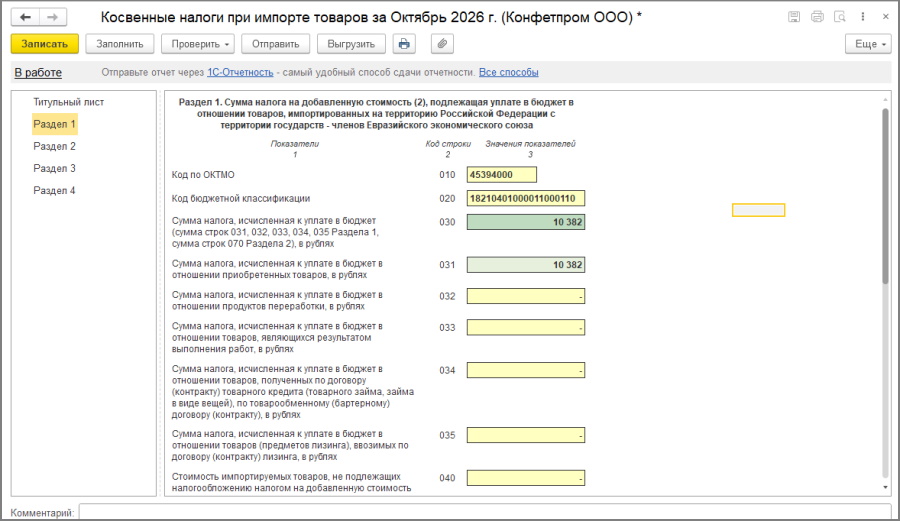Click the Код по ОКТМО label

click(x=203, y=174)
